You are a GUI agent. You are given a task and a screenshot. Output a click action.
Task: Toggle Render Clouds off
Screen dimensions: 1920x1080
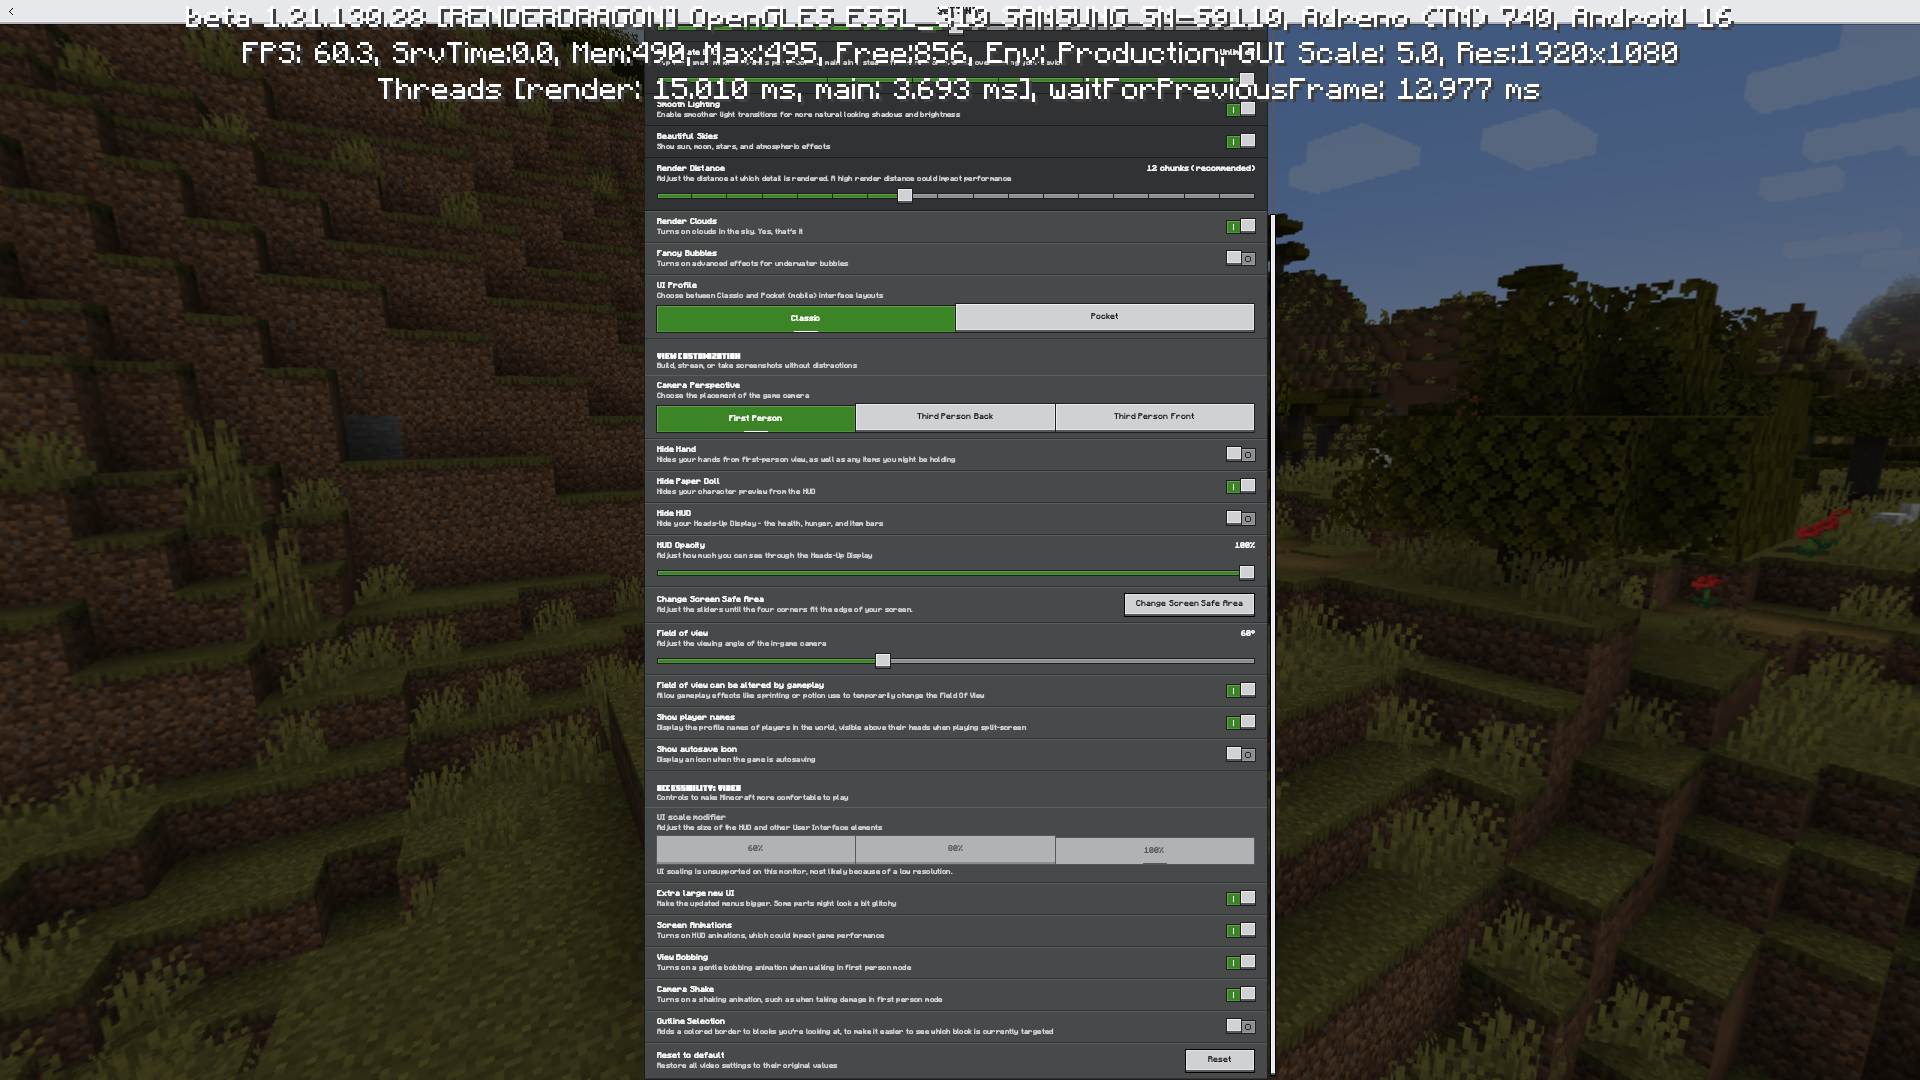click(x=1240, y=226)
